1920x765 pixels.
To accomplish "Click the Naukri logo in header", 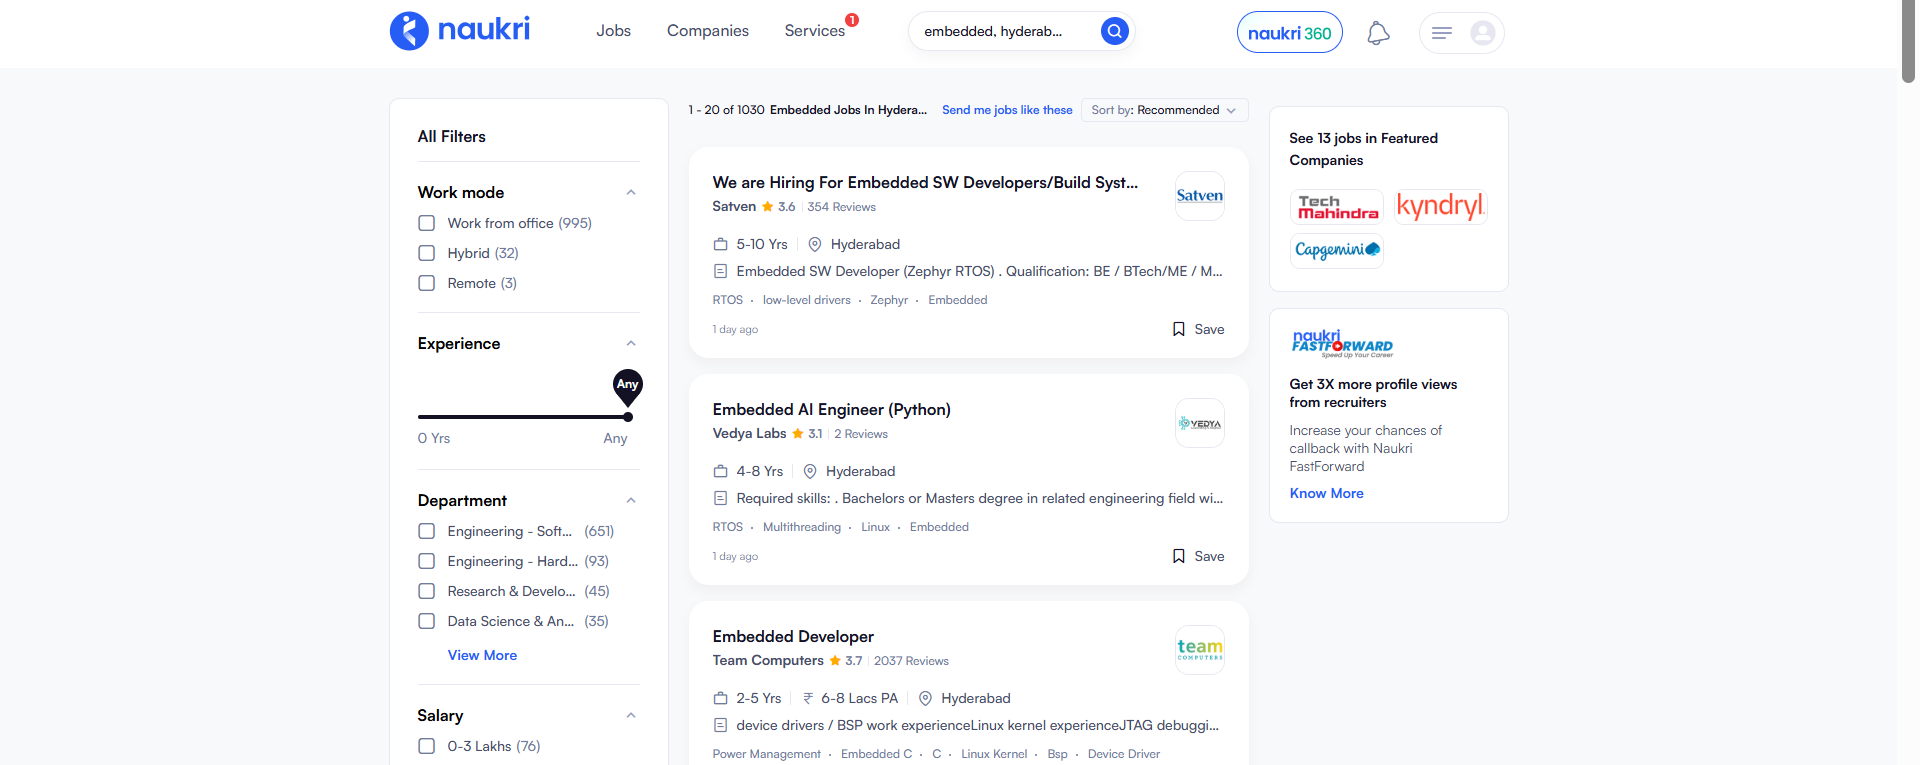I will 459,31.
